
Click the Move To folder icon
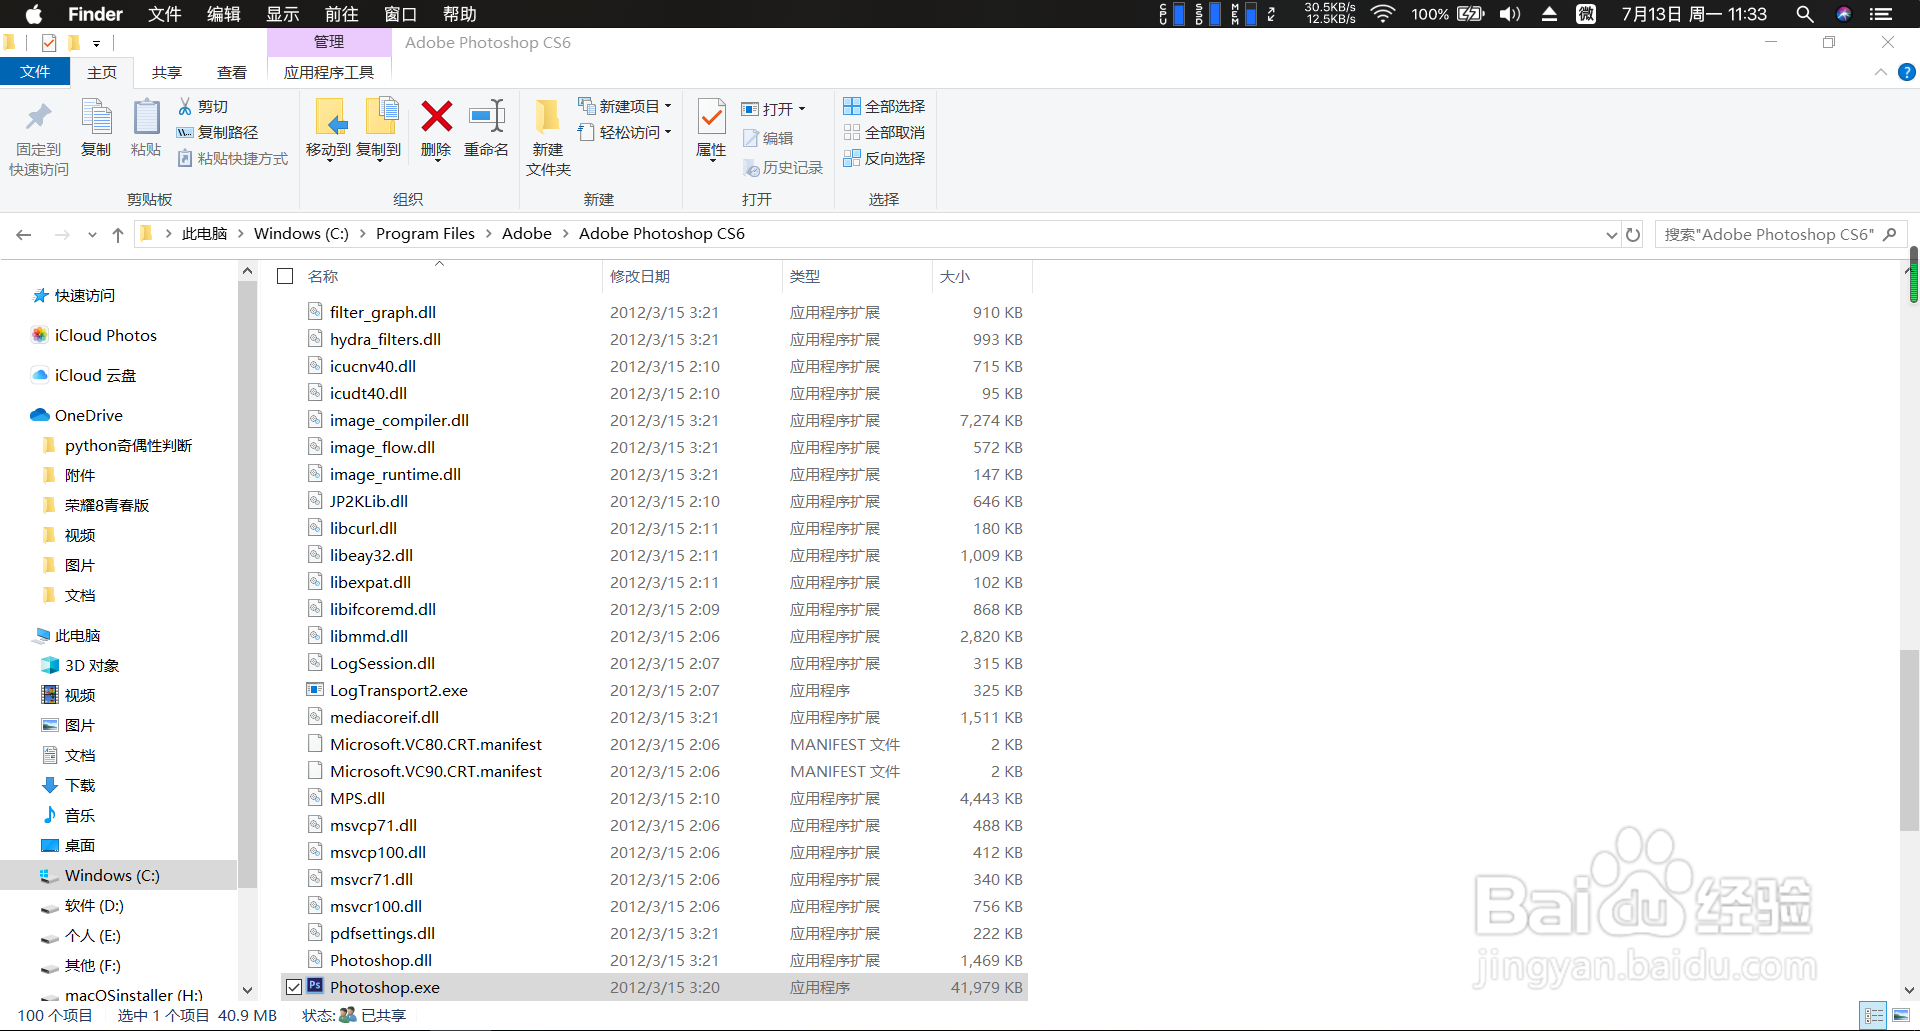329,117
